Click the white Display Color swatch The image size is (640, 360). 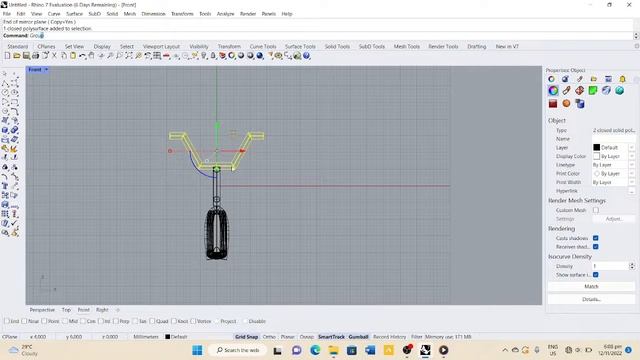597,156
